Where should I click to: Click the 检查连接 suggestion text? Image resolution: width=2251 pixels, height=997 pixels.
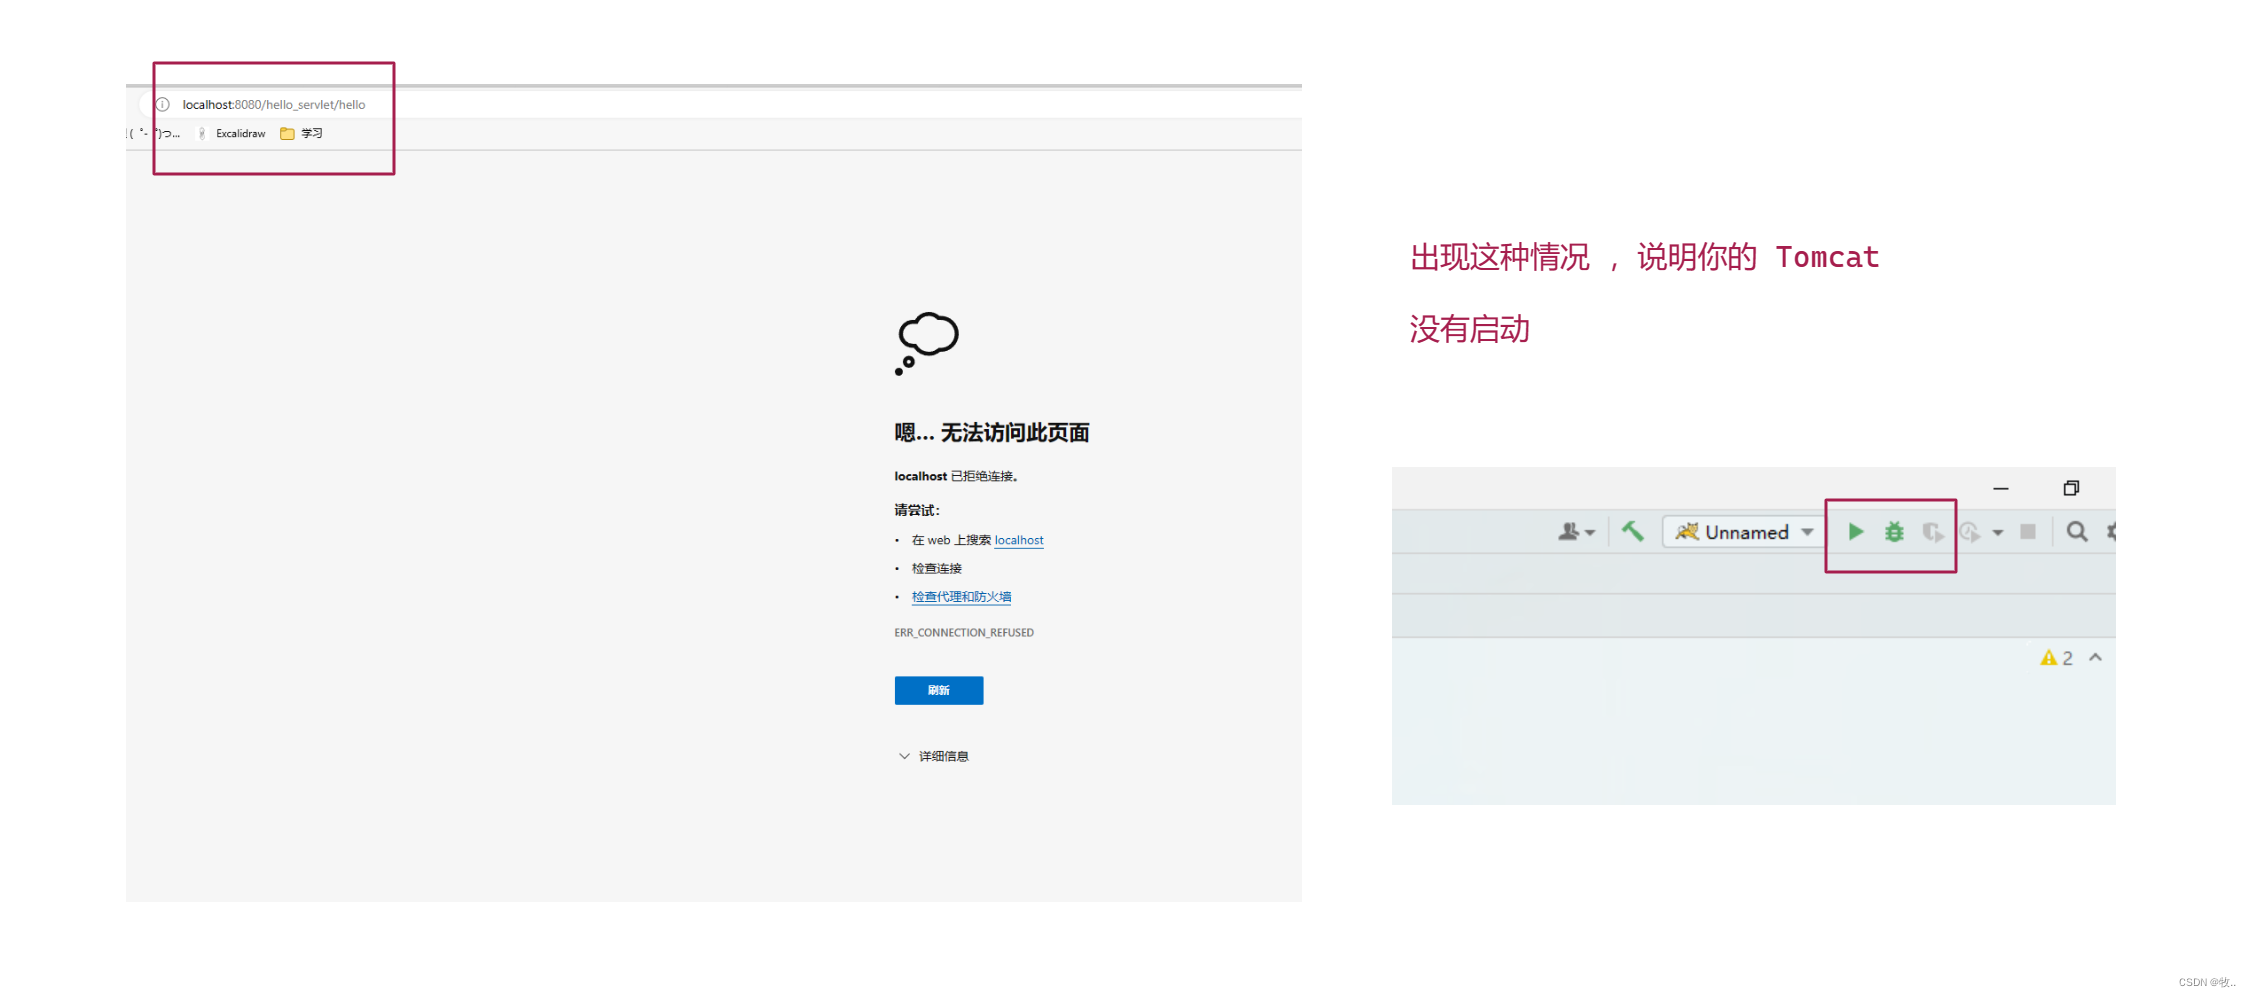[936, 569]
